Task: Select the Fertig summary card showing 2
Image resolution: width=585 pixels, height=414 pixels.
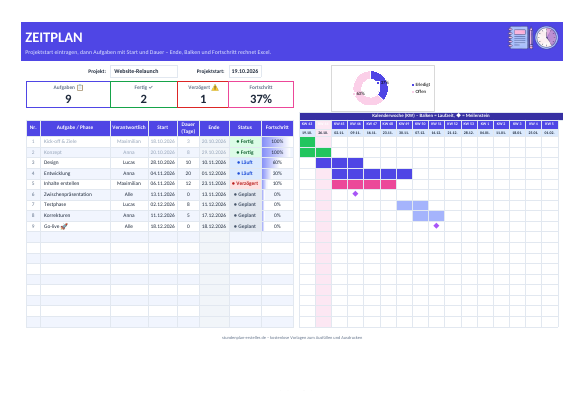Action: (144, 95)
